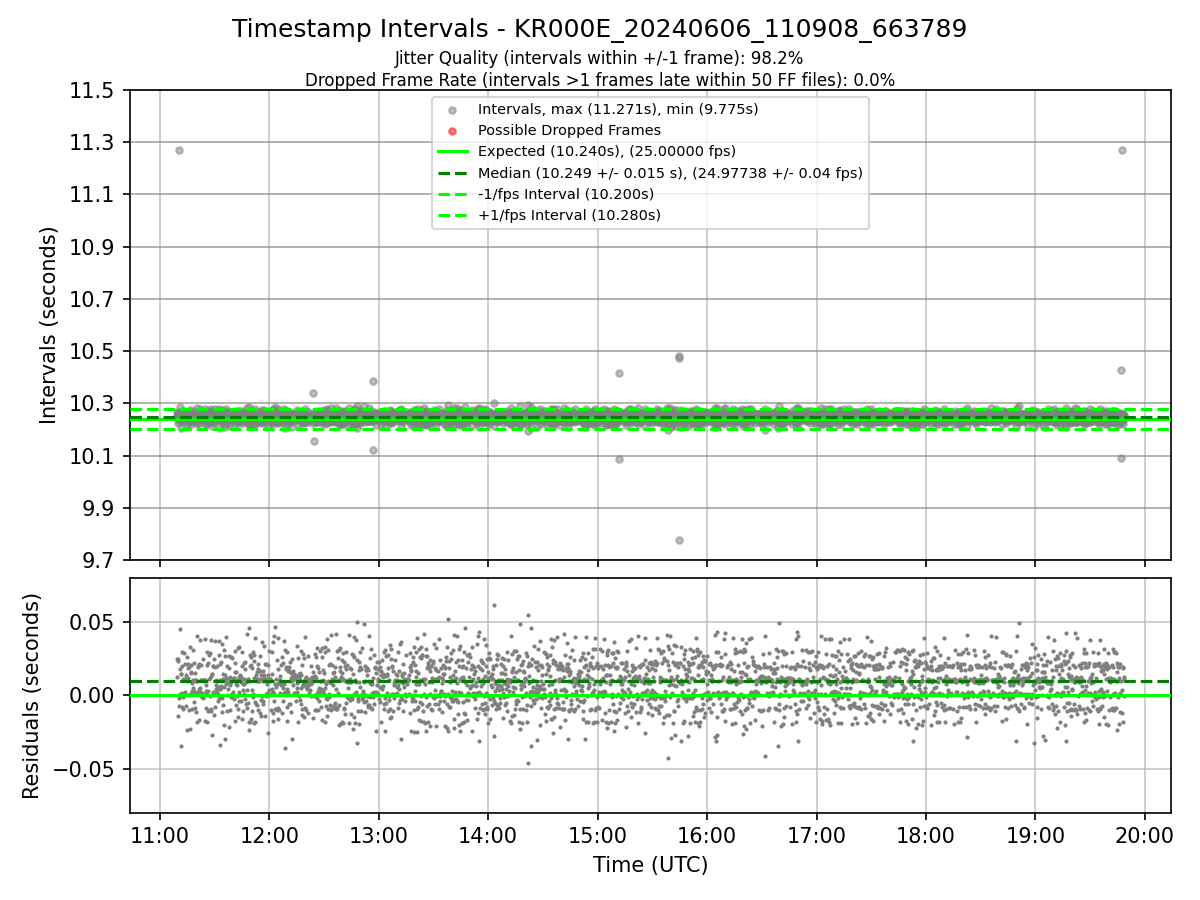Click the 'Intervals (seconds)' y-axis label
Image resolution: width=1200 pixels, height=900 pixels.
point(49,325)
